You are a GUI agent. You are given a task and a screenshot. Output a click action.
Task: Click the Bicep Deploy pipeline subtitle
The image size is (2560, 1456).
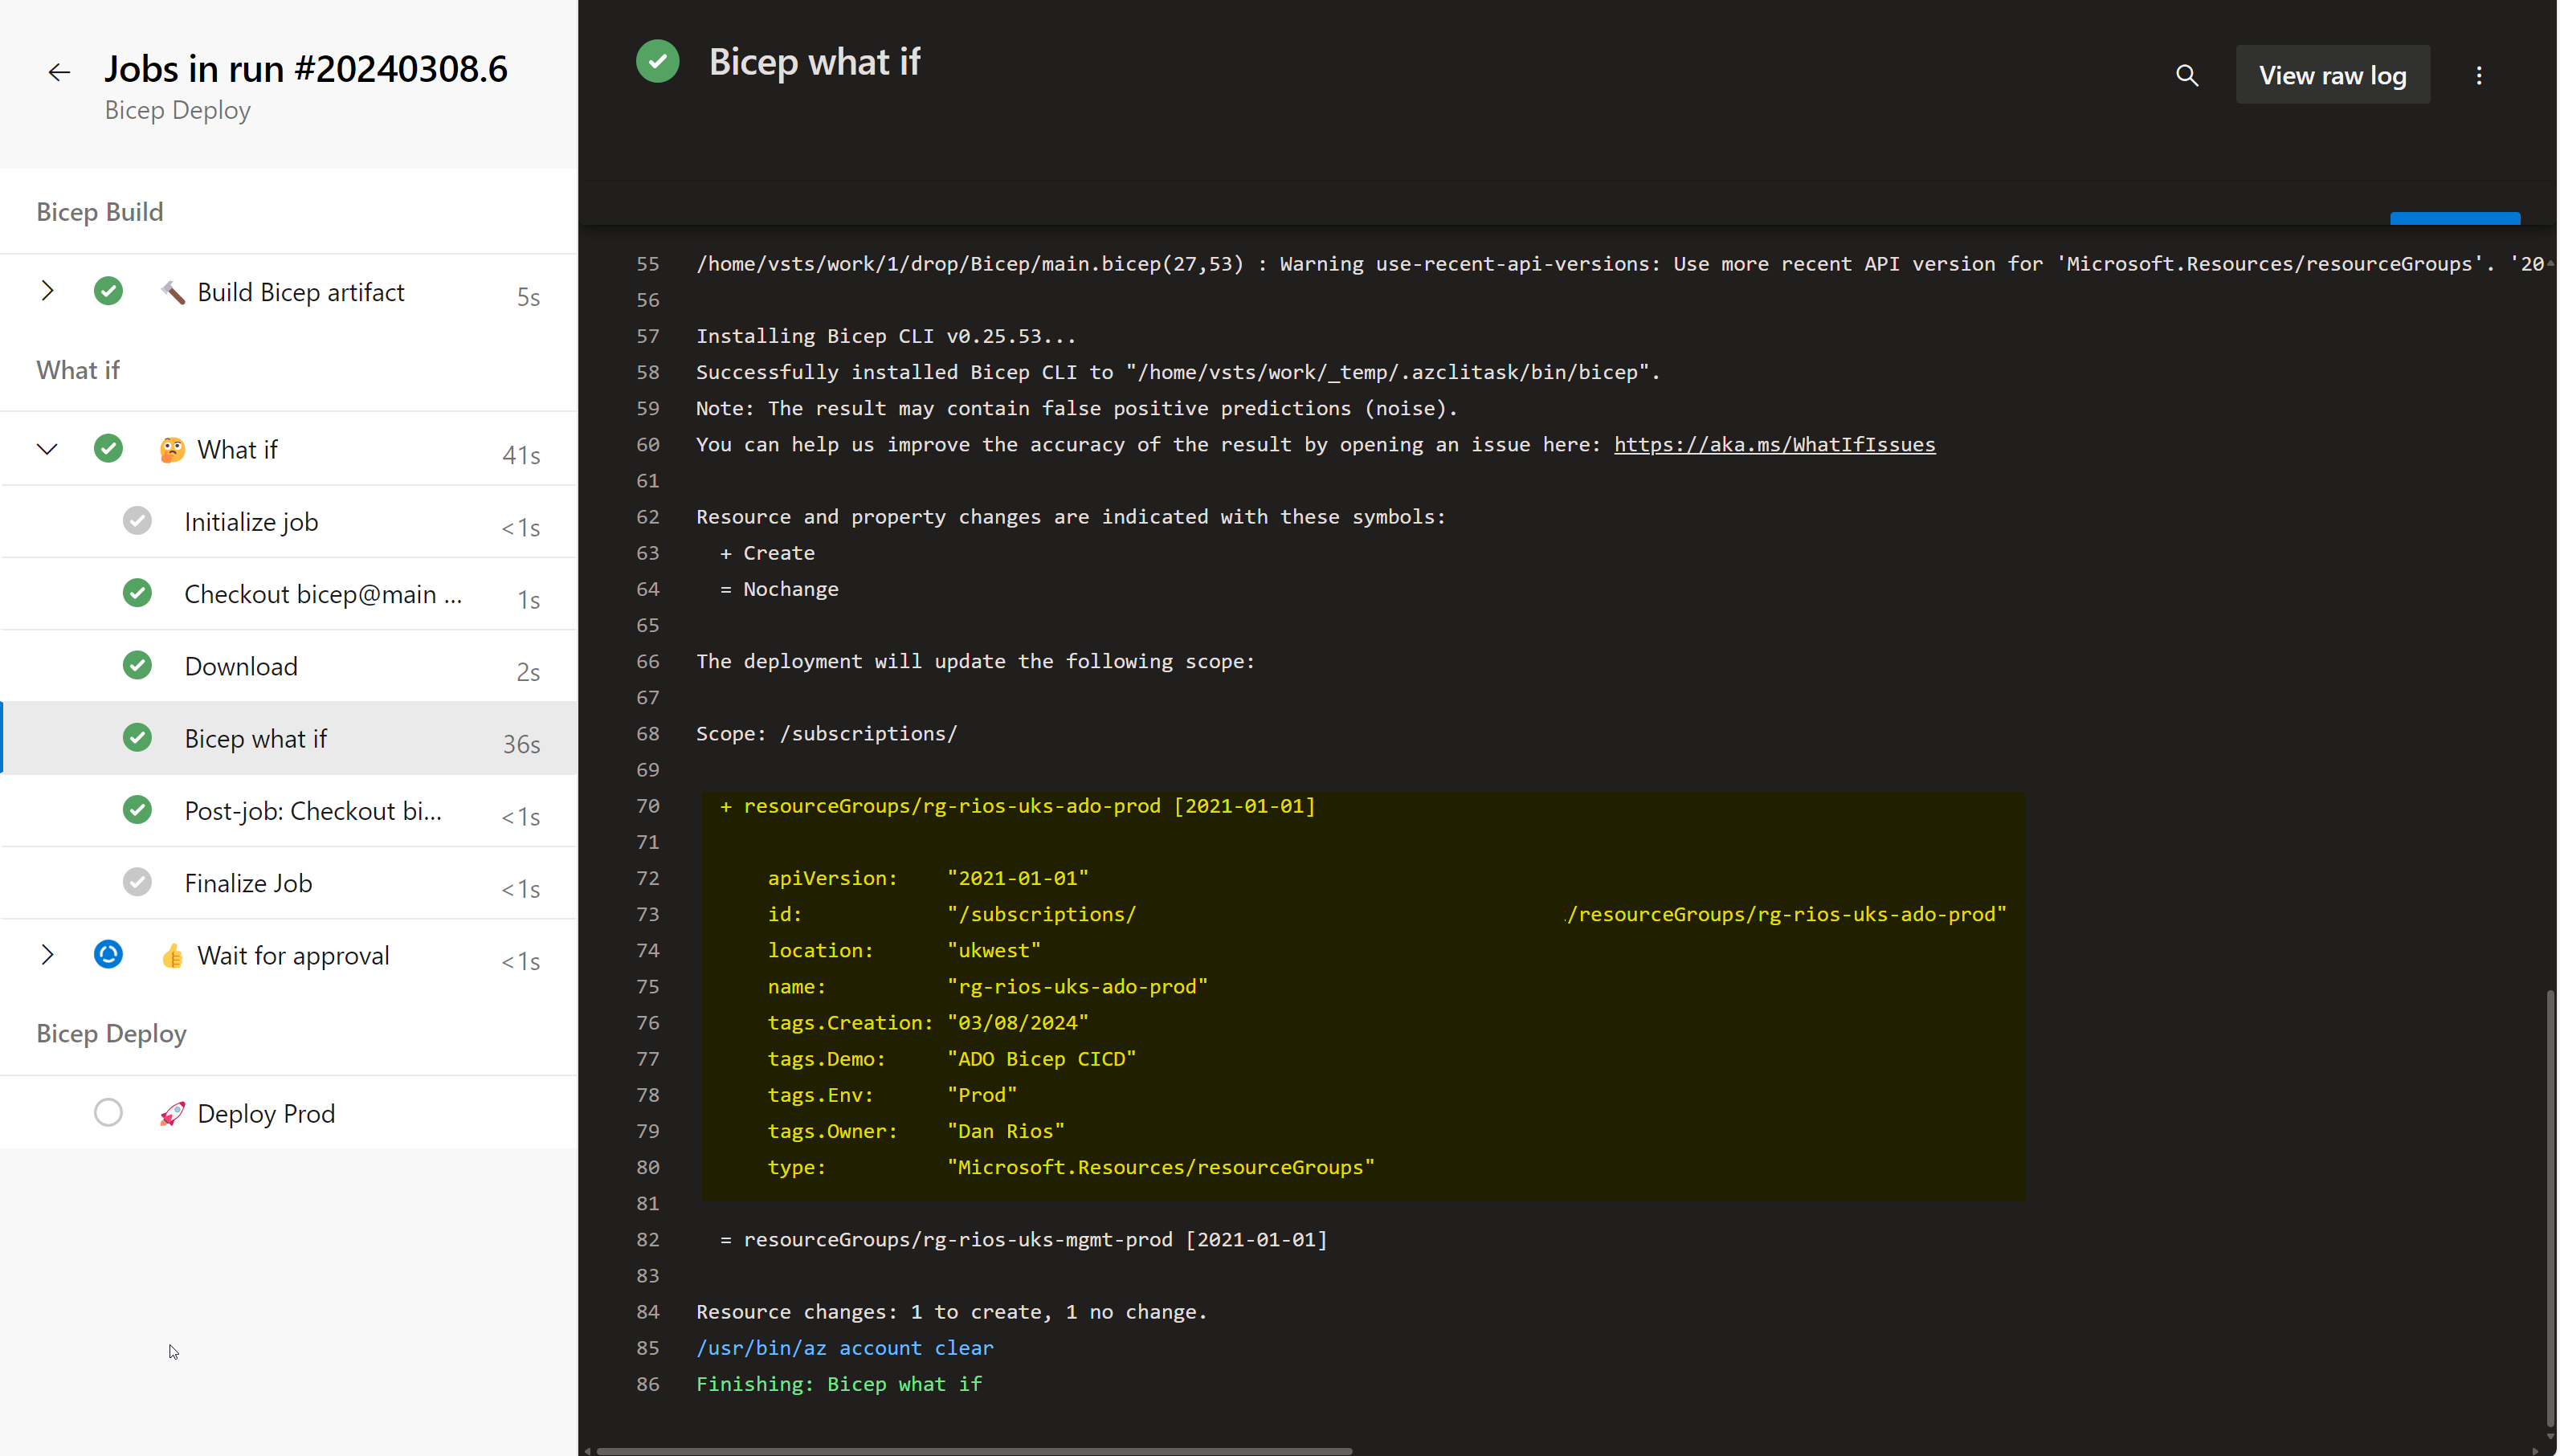tap(177, 110)
